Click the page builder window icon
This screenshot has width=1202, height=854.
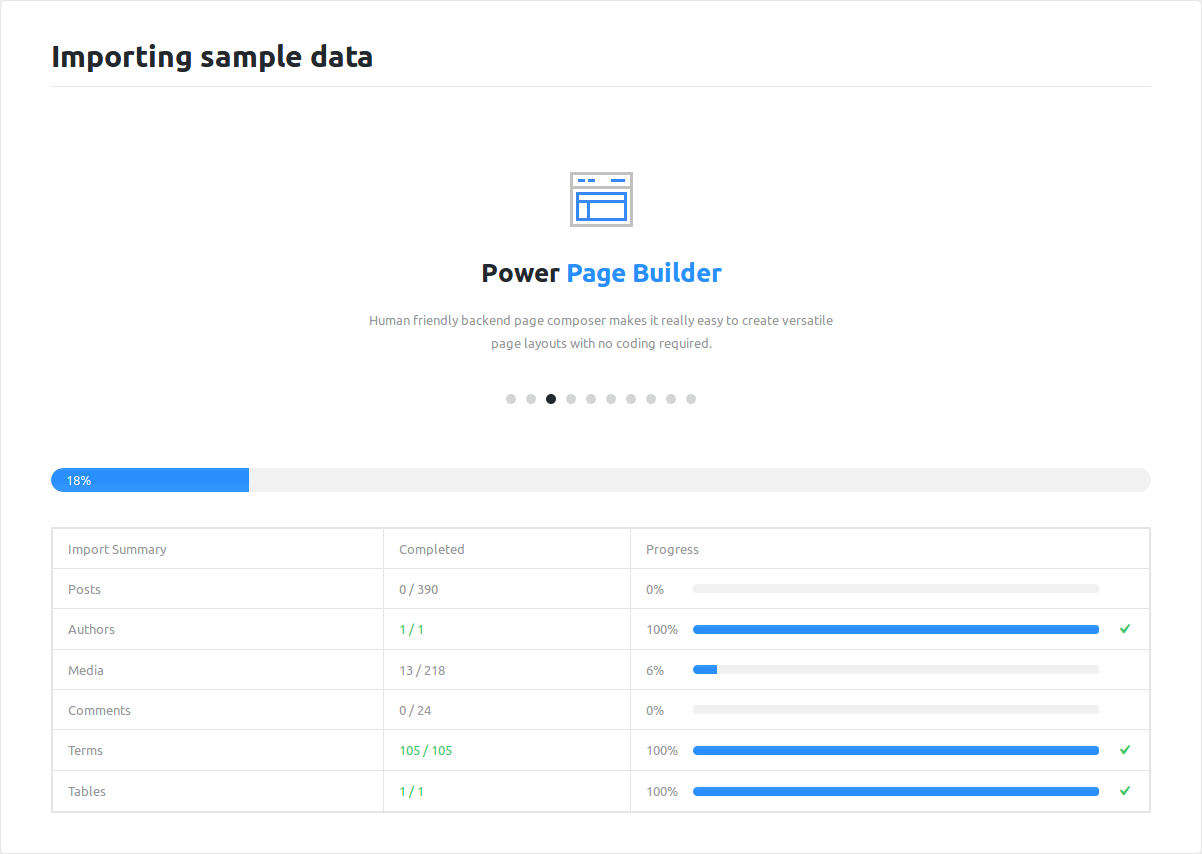point(601,199)
